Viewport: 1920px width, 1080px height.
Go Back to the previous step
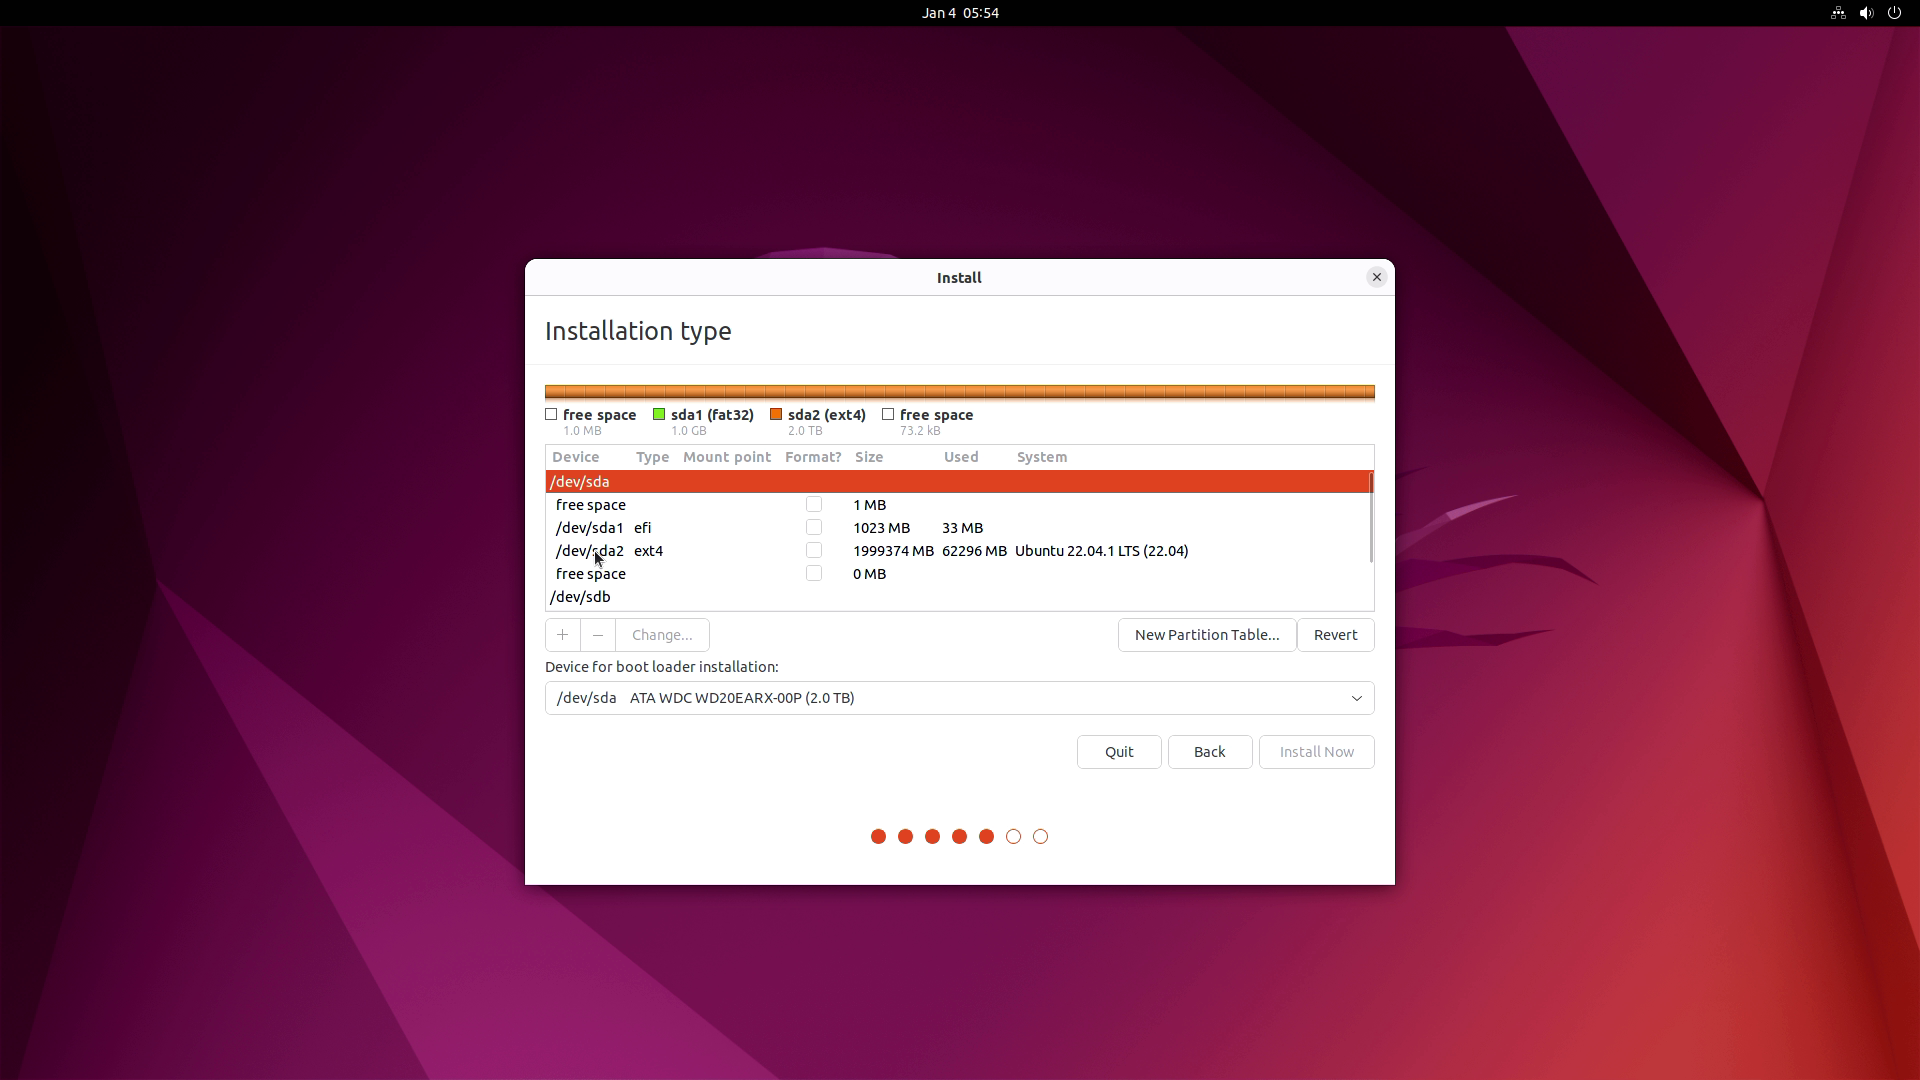(x=1209, y=752)
